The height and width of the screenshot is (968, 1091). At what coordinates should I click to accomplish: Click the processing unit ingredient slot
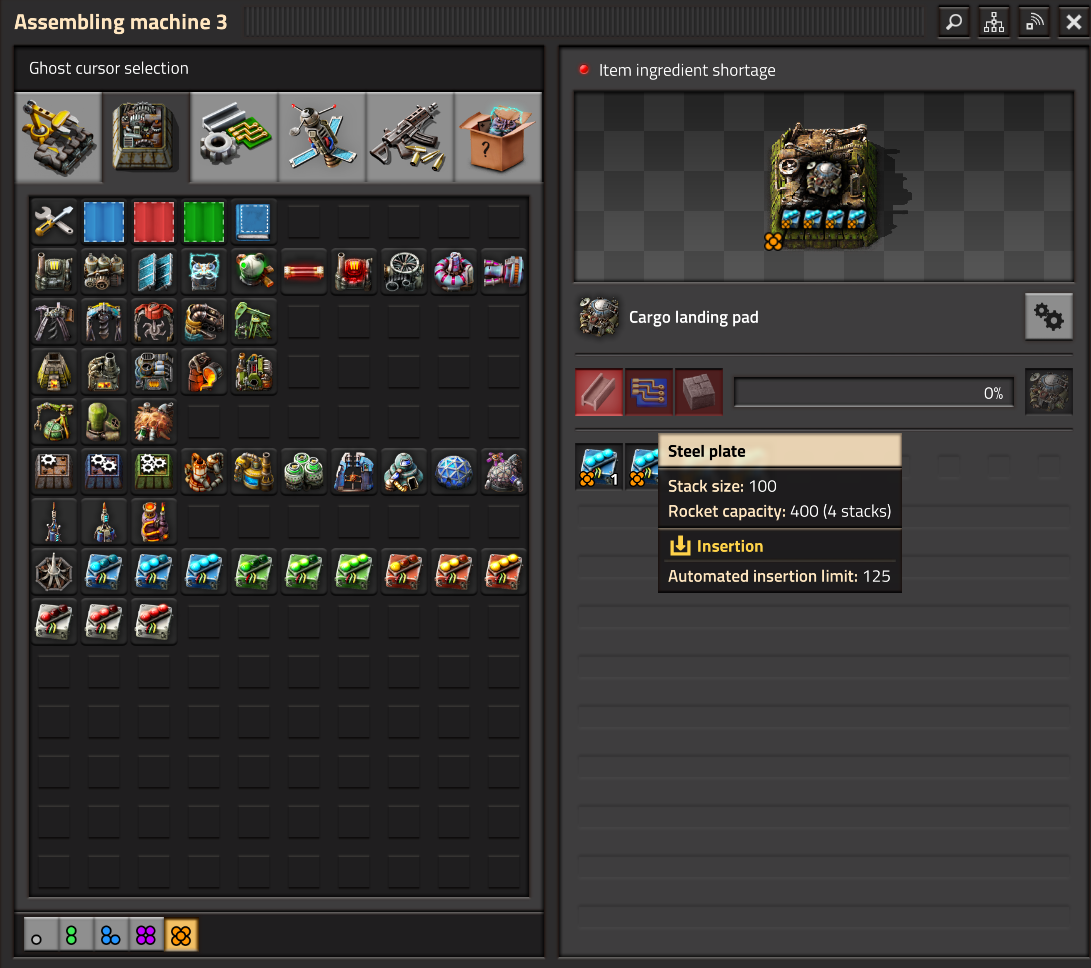click(x=648, y=392)
